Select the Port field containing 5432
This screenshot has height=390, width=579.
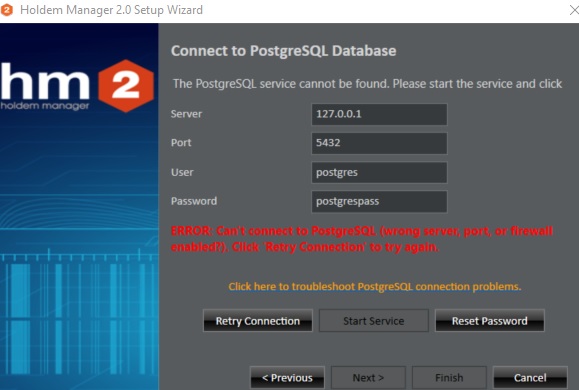(x=379, y=143)
